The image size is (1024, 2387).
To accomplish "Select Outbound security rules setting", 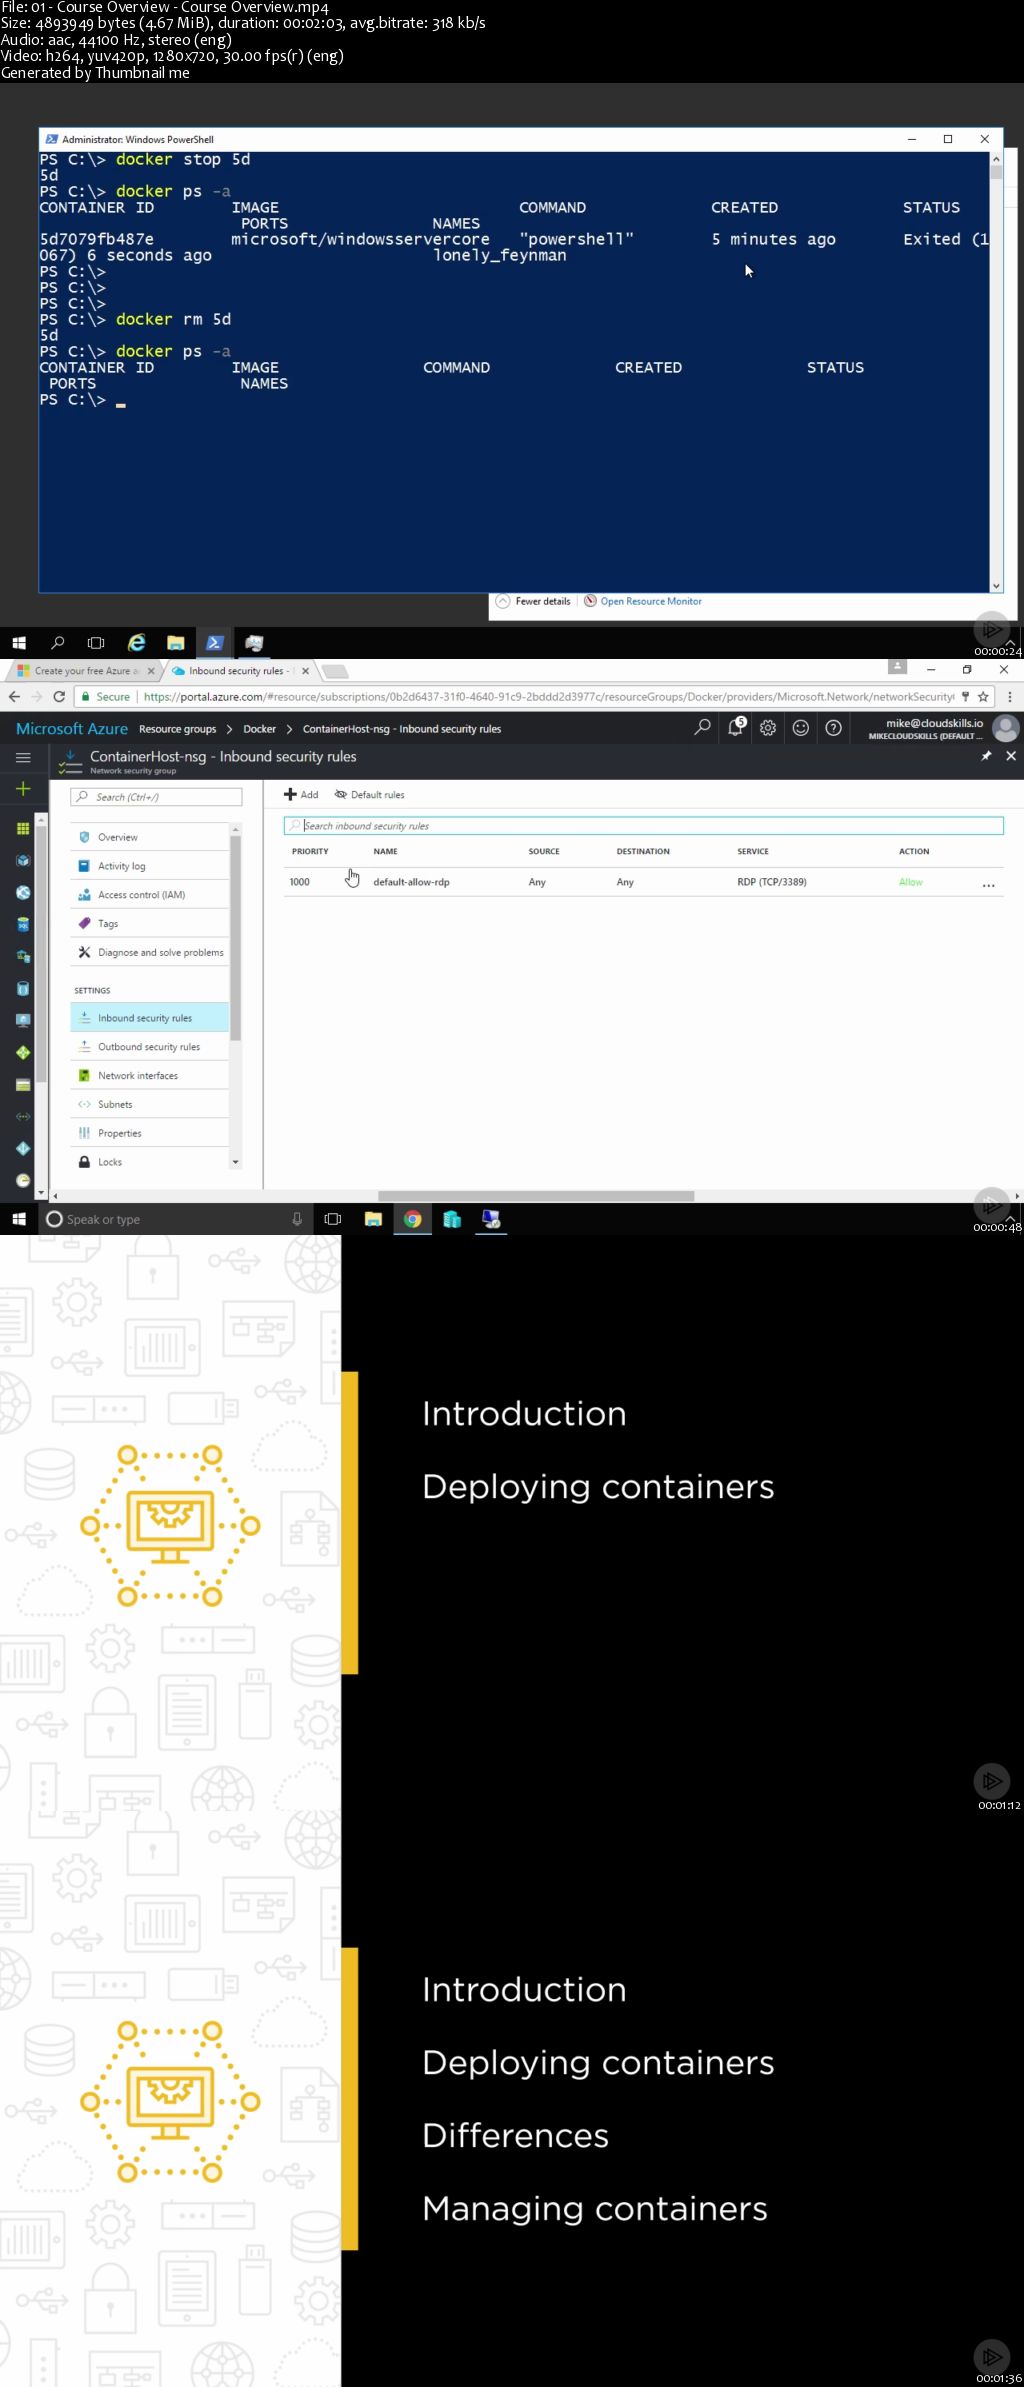I will 150,1047.
